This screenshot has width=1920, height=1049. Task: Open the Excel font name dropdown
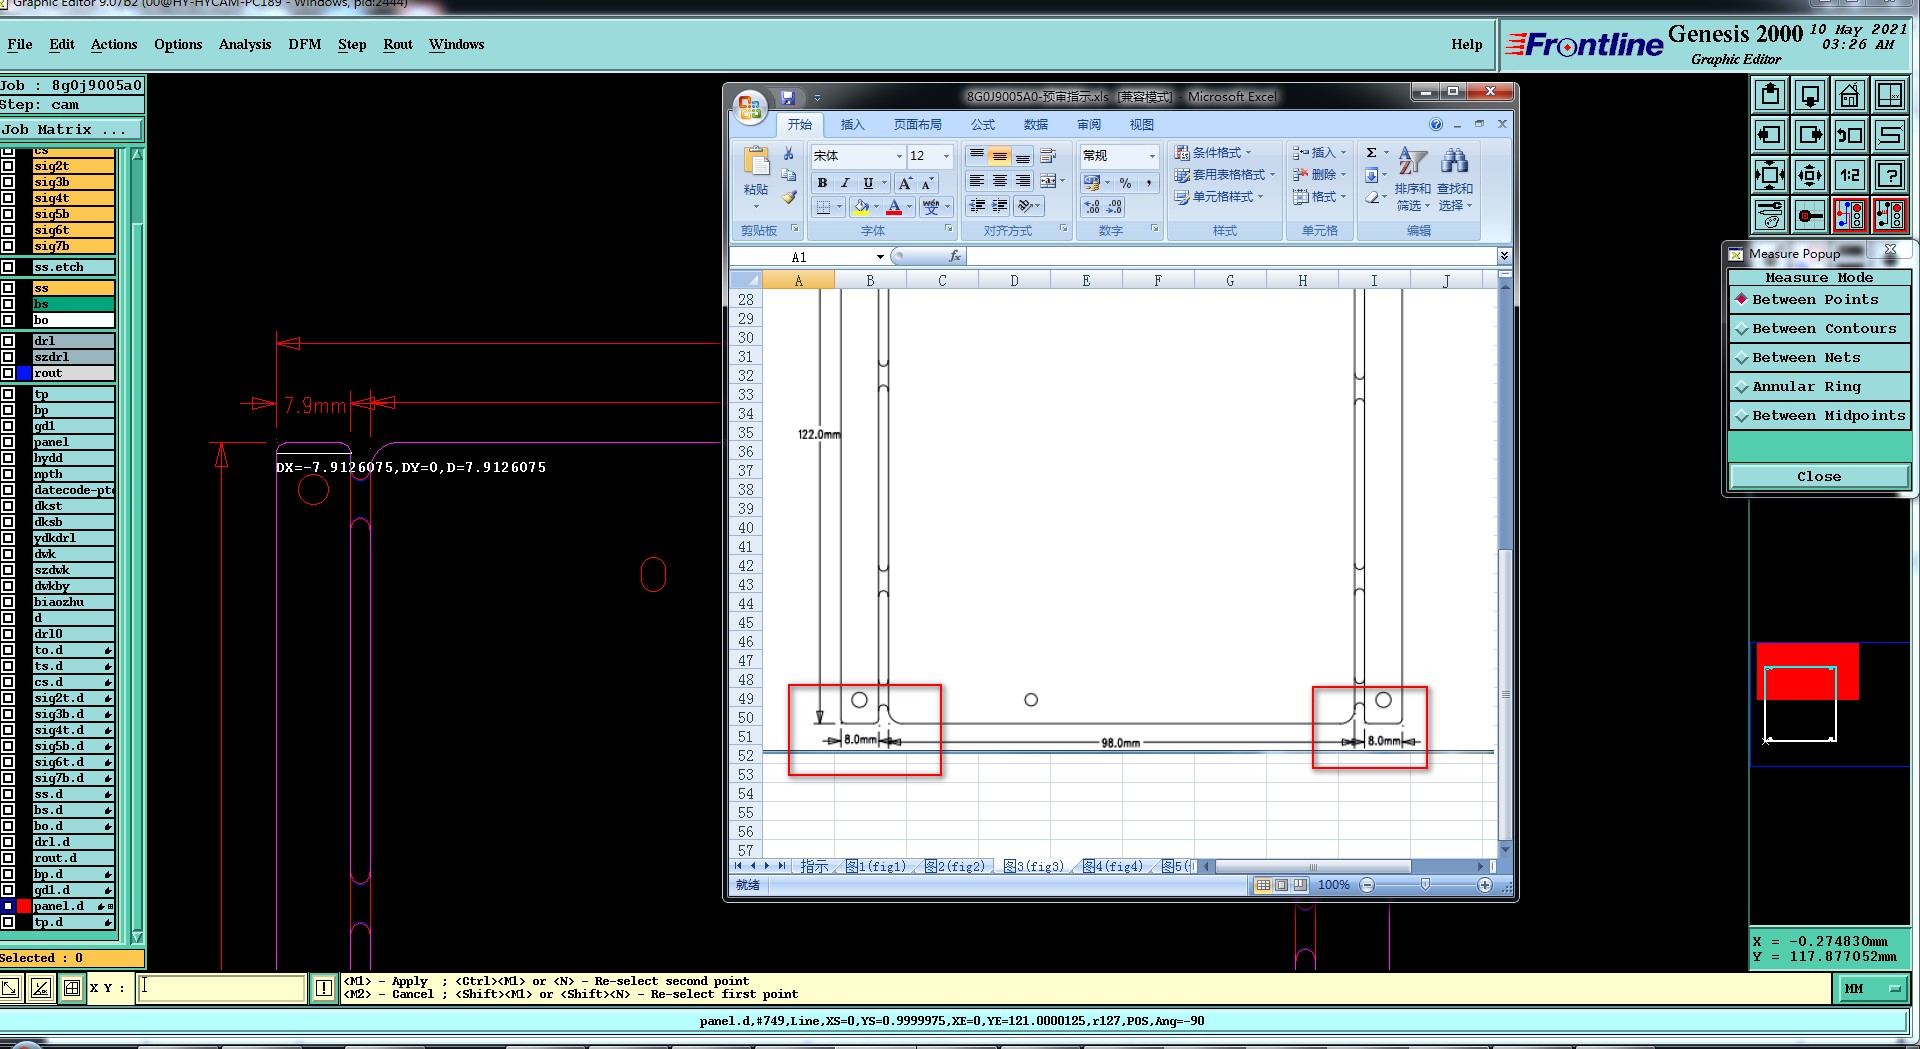pyautogui.click(x=899, y=156)
